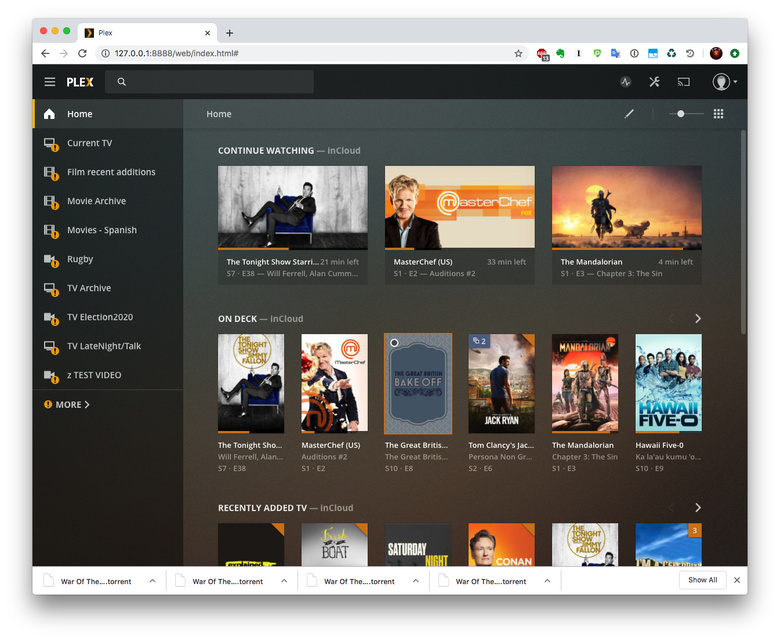Viewport: 780px width, 641px height.
Task: Select the Plex browser tab
Action: click(x=148, y=33)
